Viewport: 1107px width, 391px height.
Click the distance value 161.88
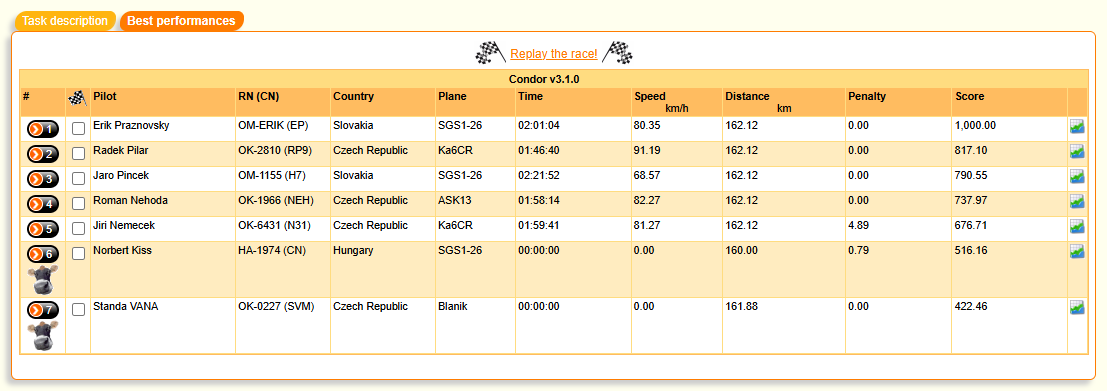pos(741,306)
